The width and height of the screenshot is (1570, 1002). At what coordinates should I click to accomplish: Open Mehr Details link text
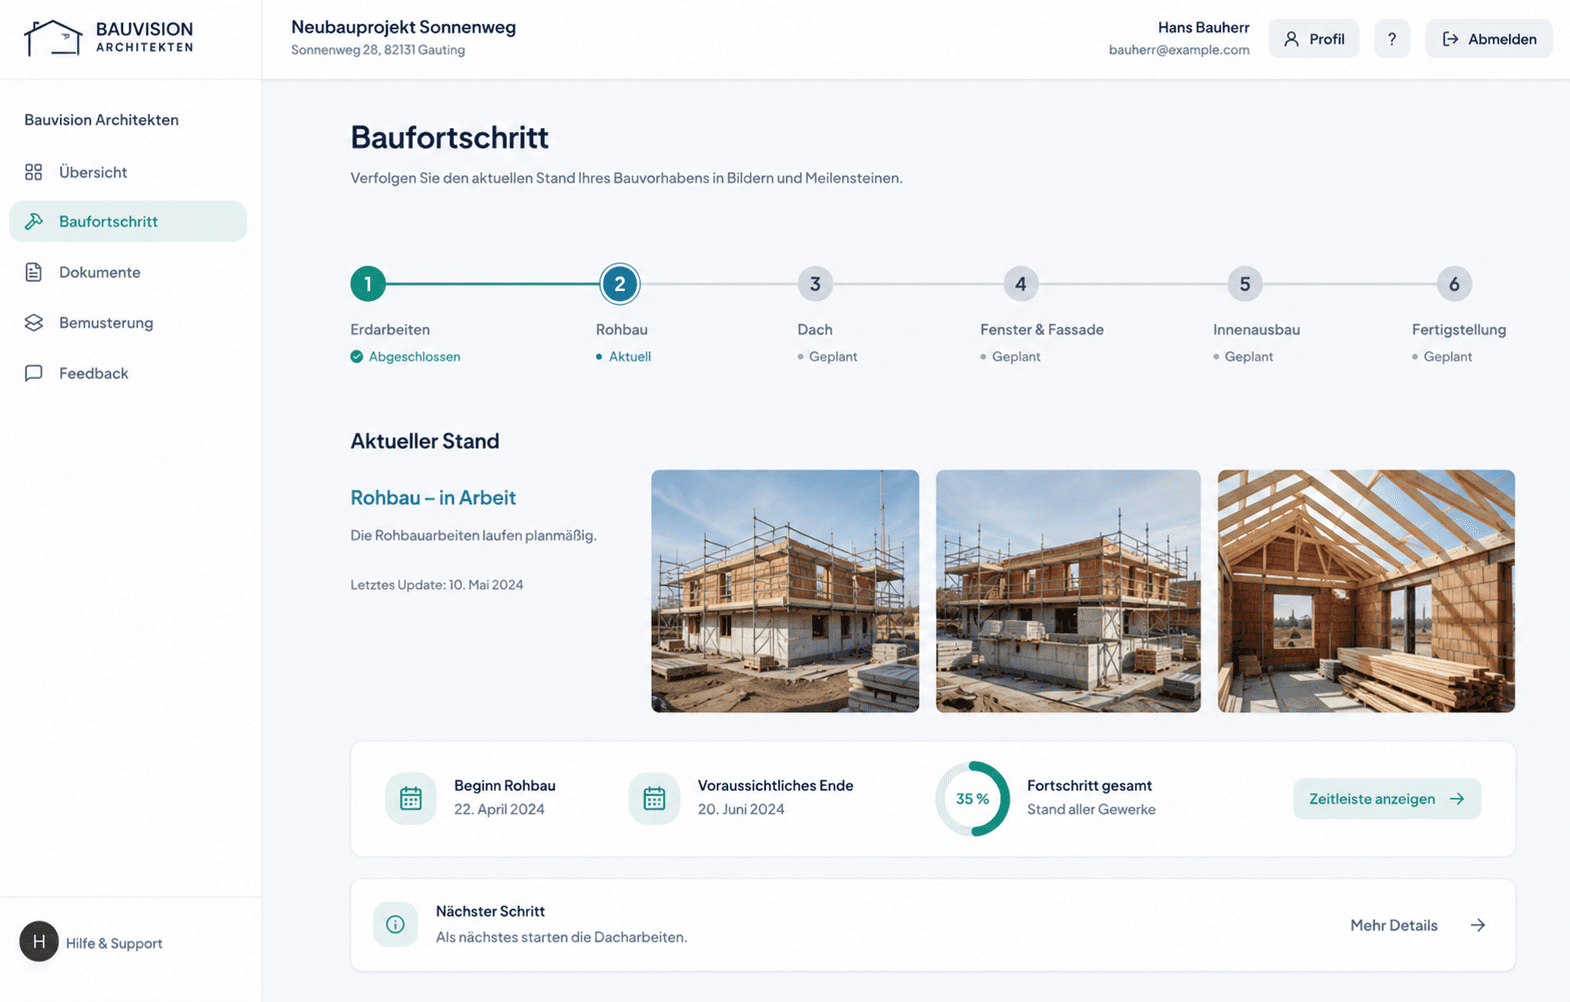coord(1394,925)
